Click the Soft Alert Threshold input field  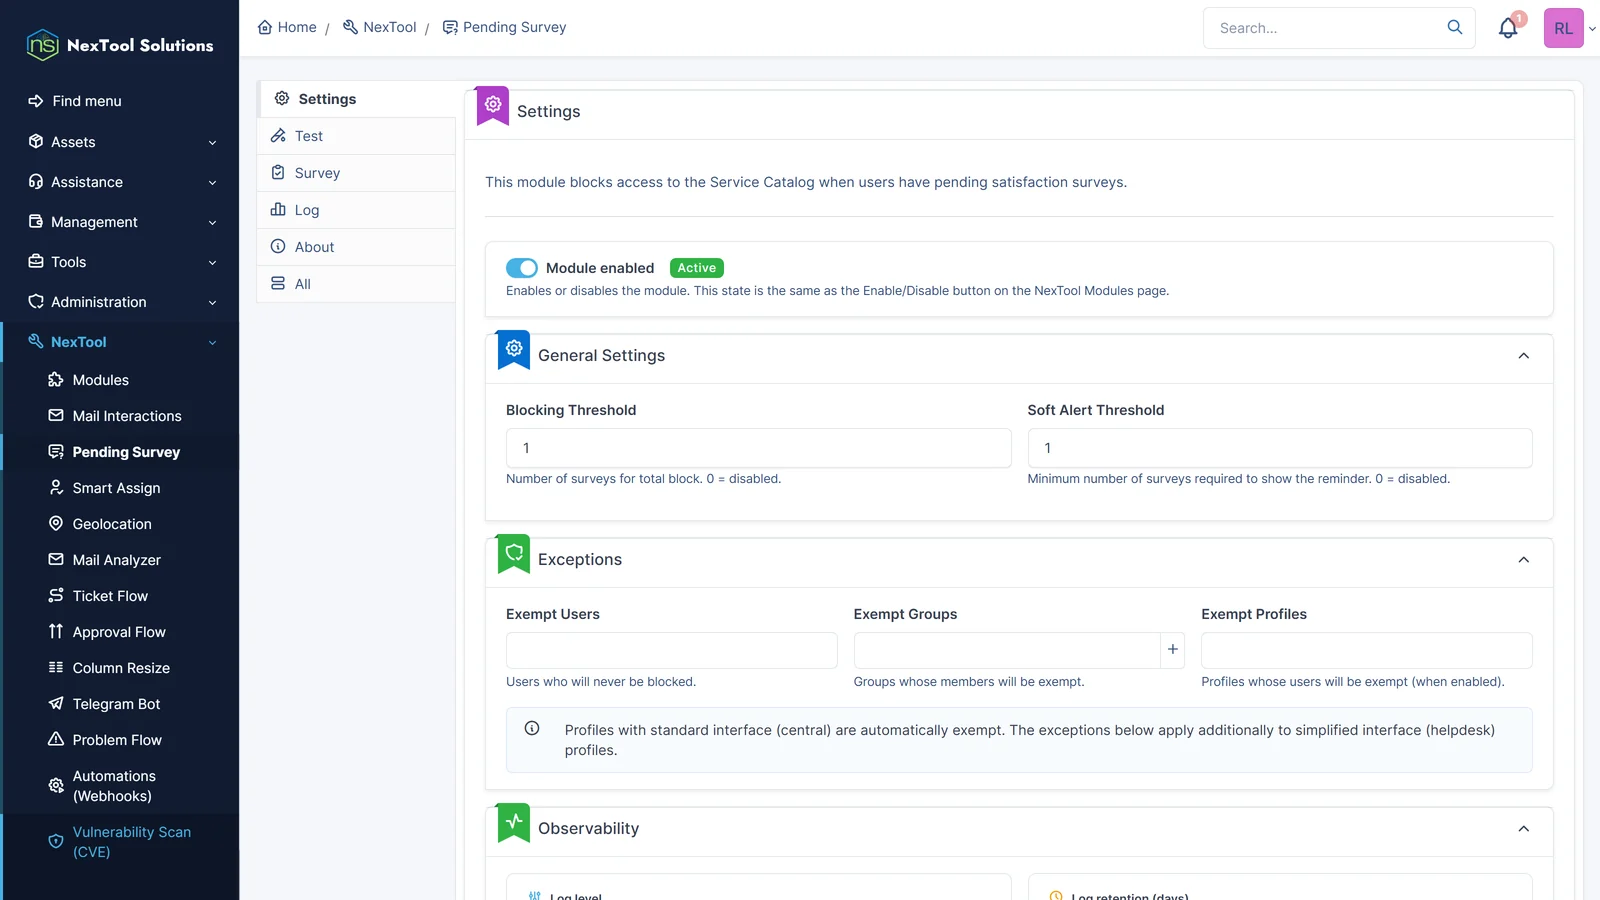pos(1280,448)
